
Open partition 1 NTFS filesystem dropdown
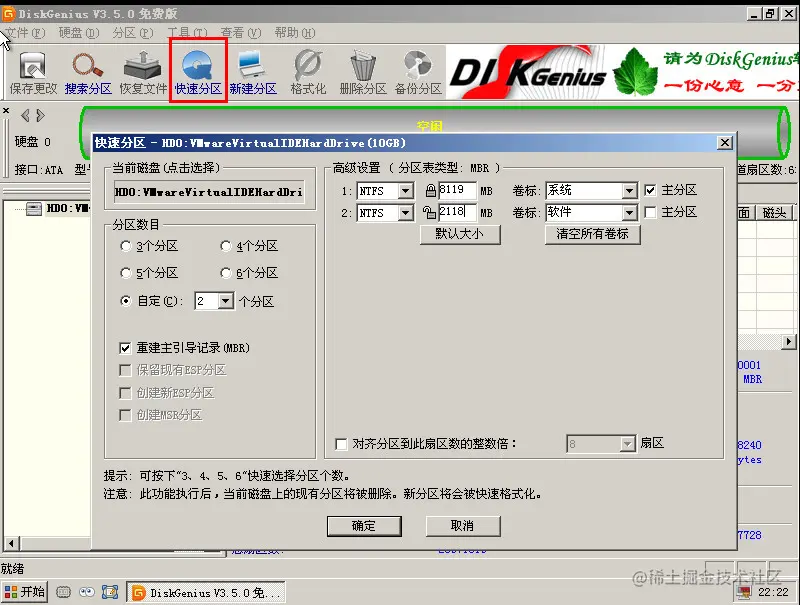point(406,191)
